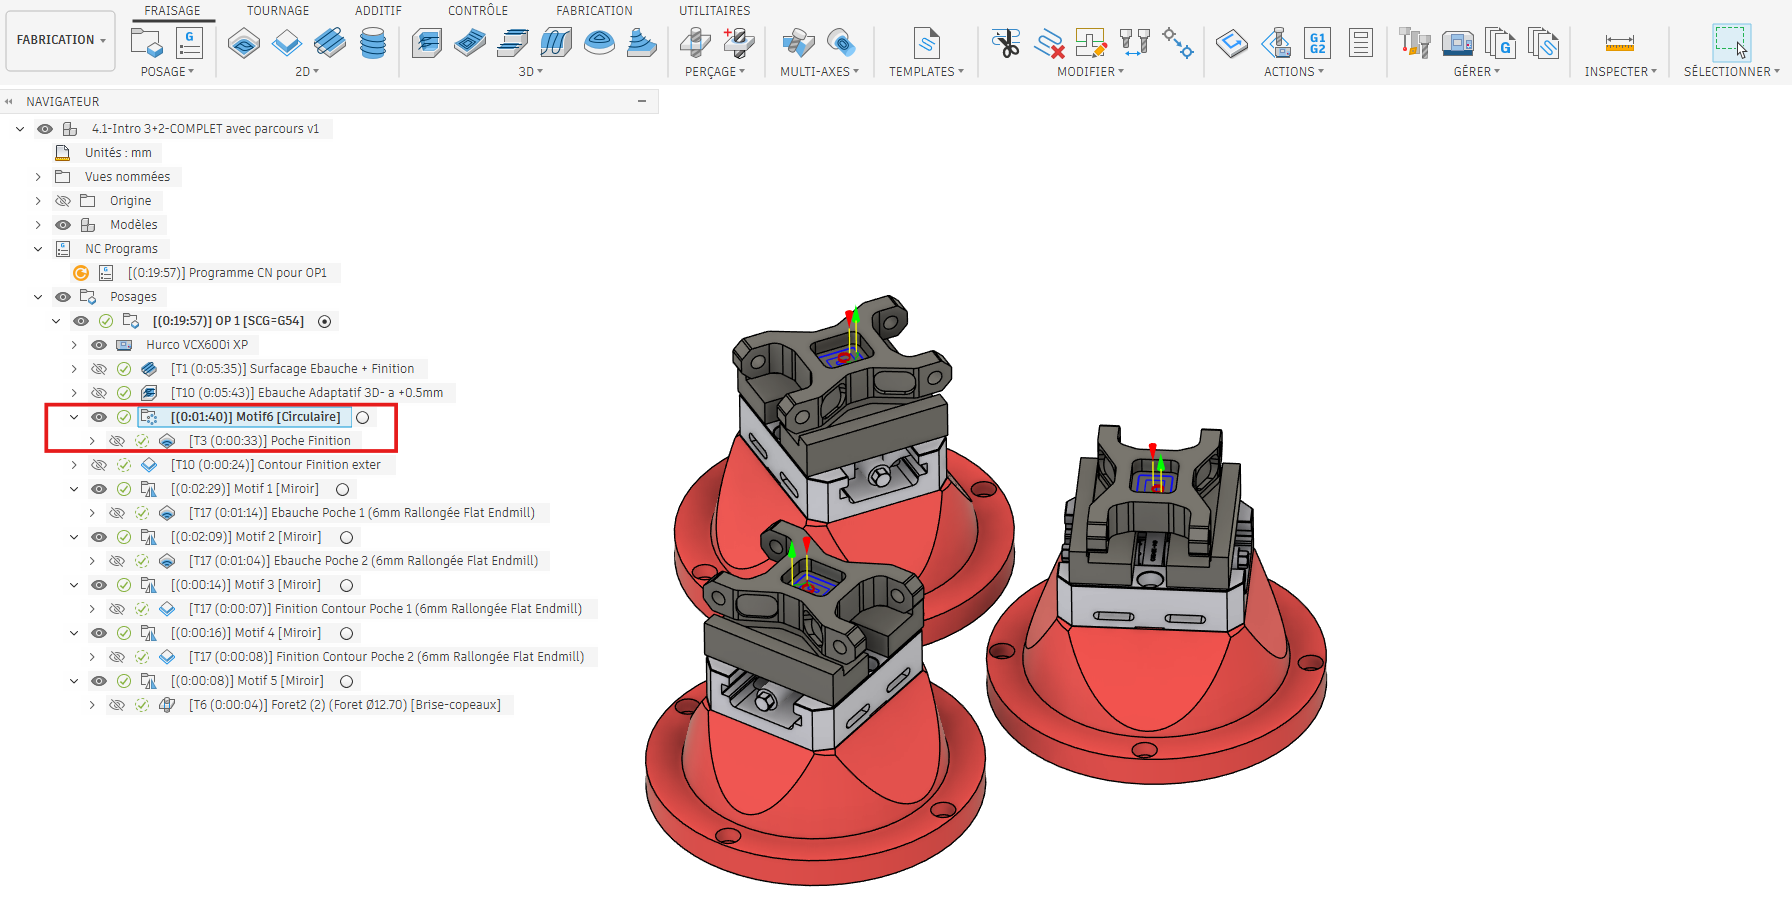Click the Inspecter ruler measure icon
Viewport: 1792px width, 902px height.
1619,43
